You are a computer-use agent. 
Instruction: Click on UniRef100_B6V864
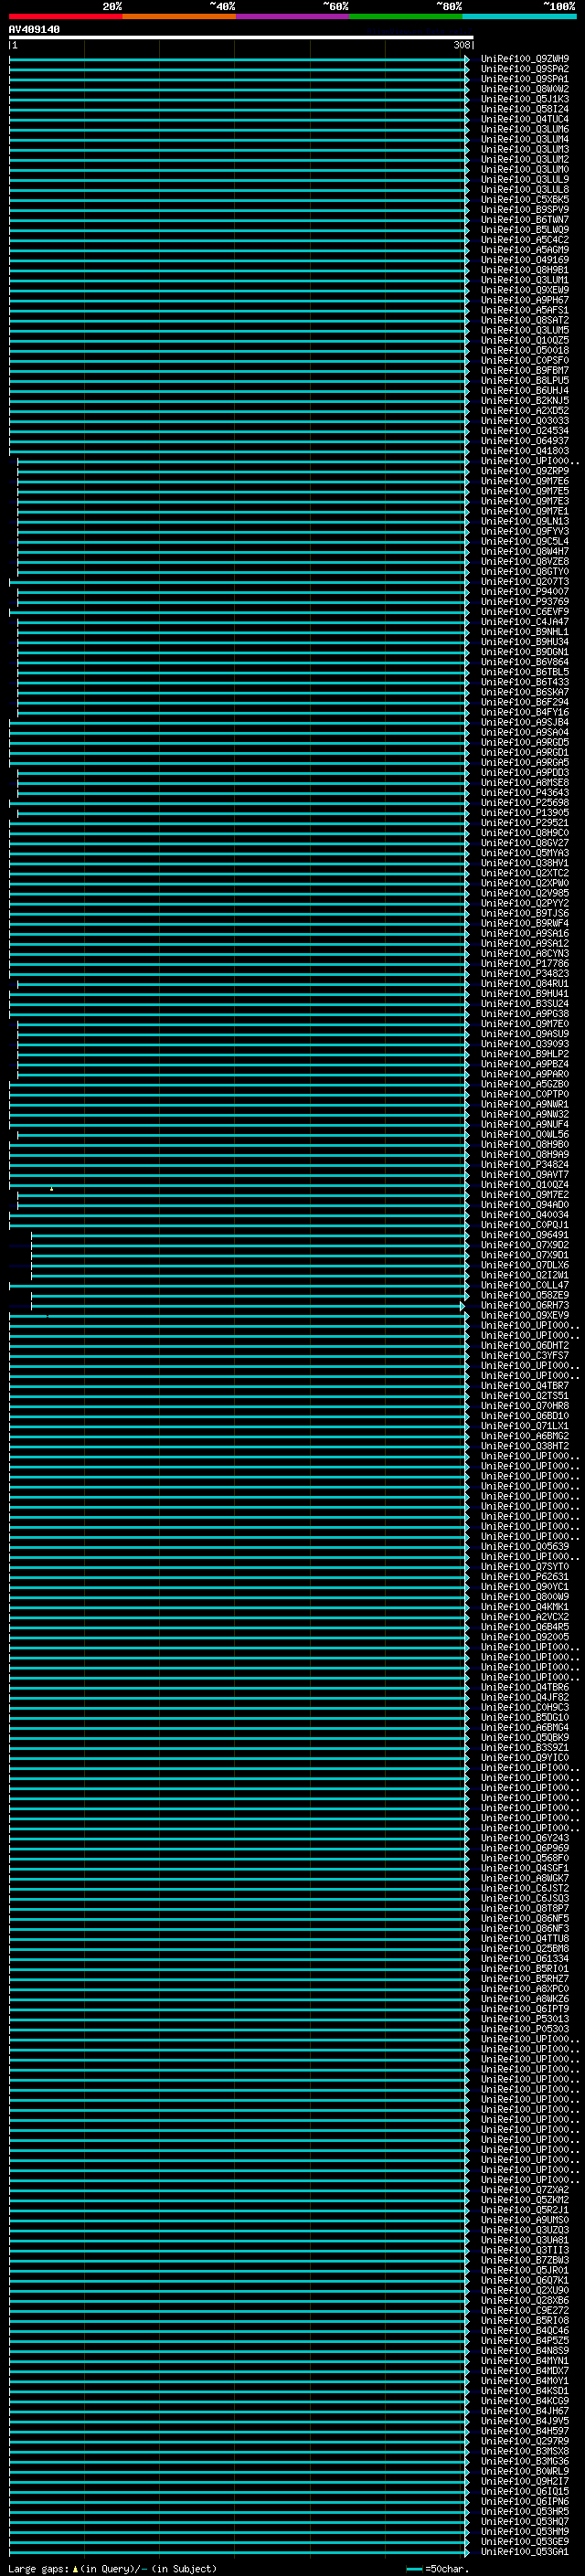coord(525,662)
